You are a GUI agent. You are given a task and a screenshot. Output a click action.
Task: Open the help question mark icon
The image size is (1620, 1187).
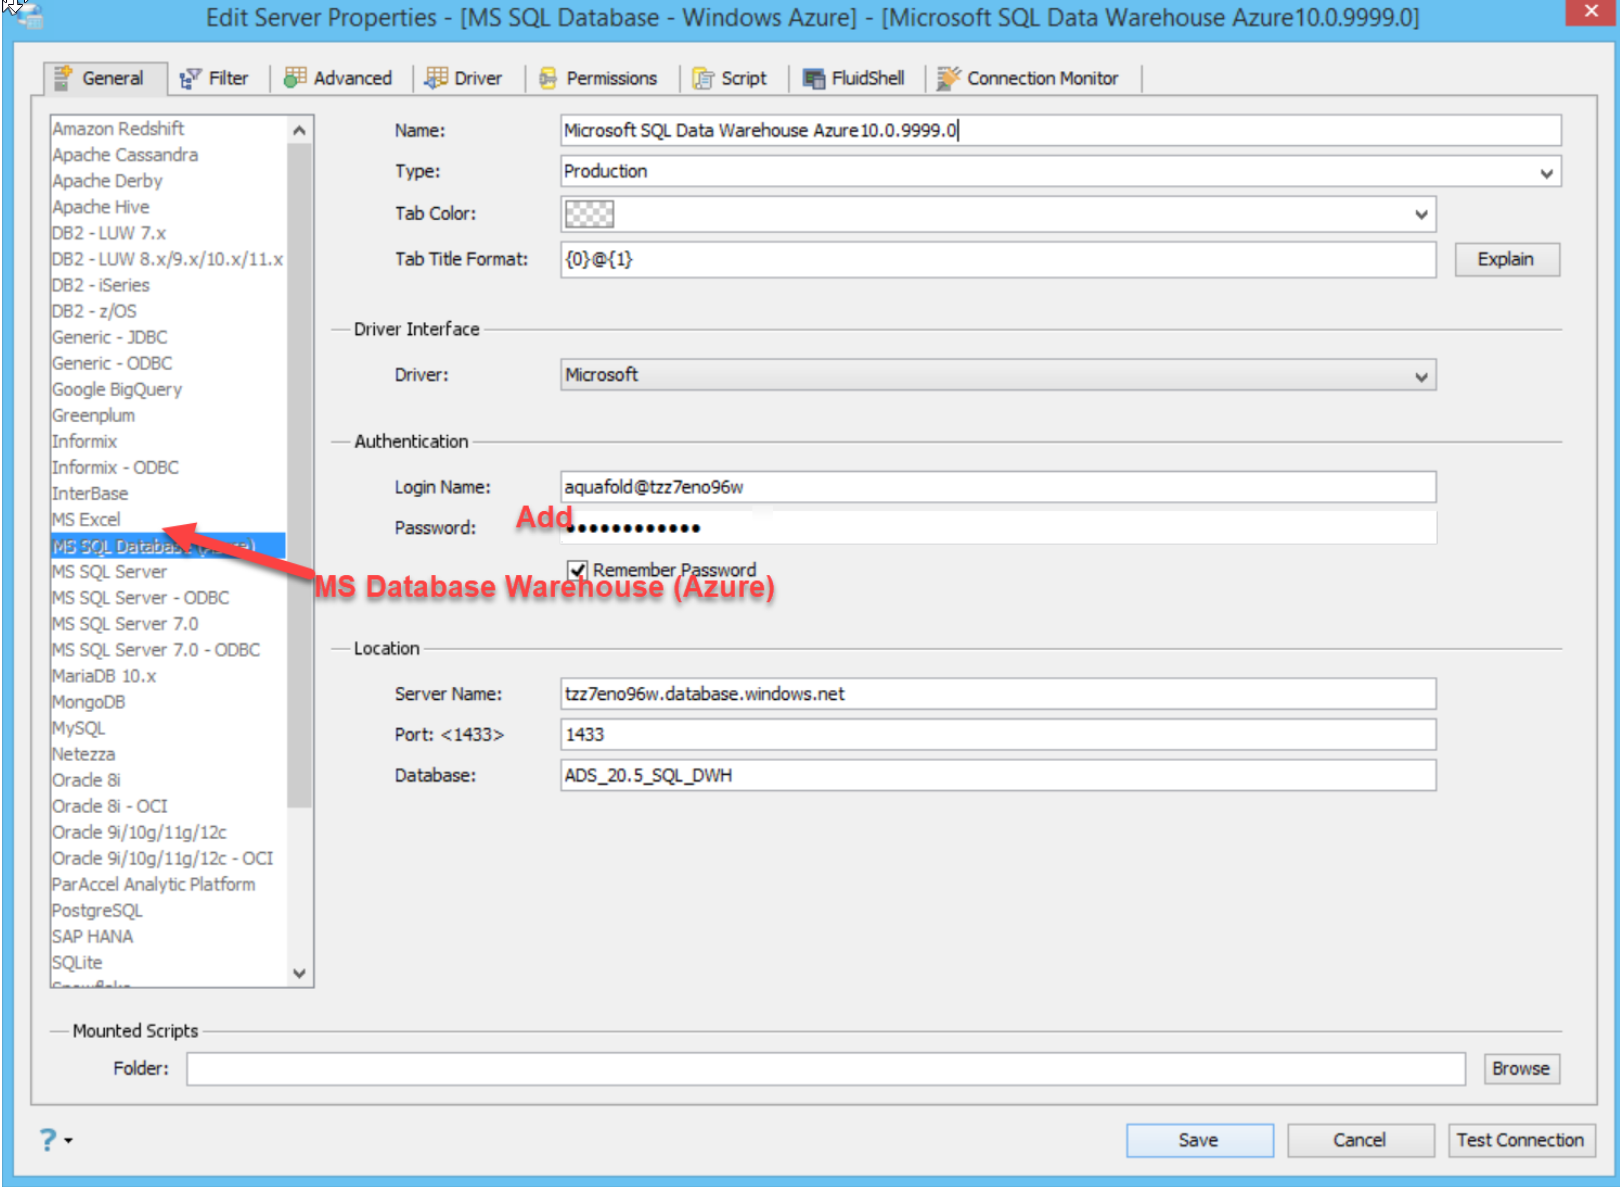(x=48, y=1139)
